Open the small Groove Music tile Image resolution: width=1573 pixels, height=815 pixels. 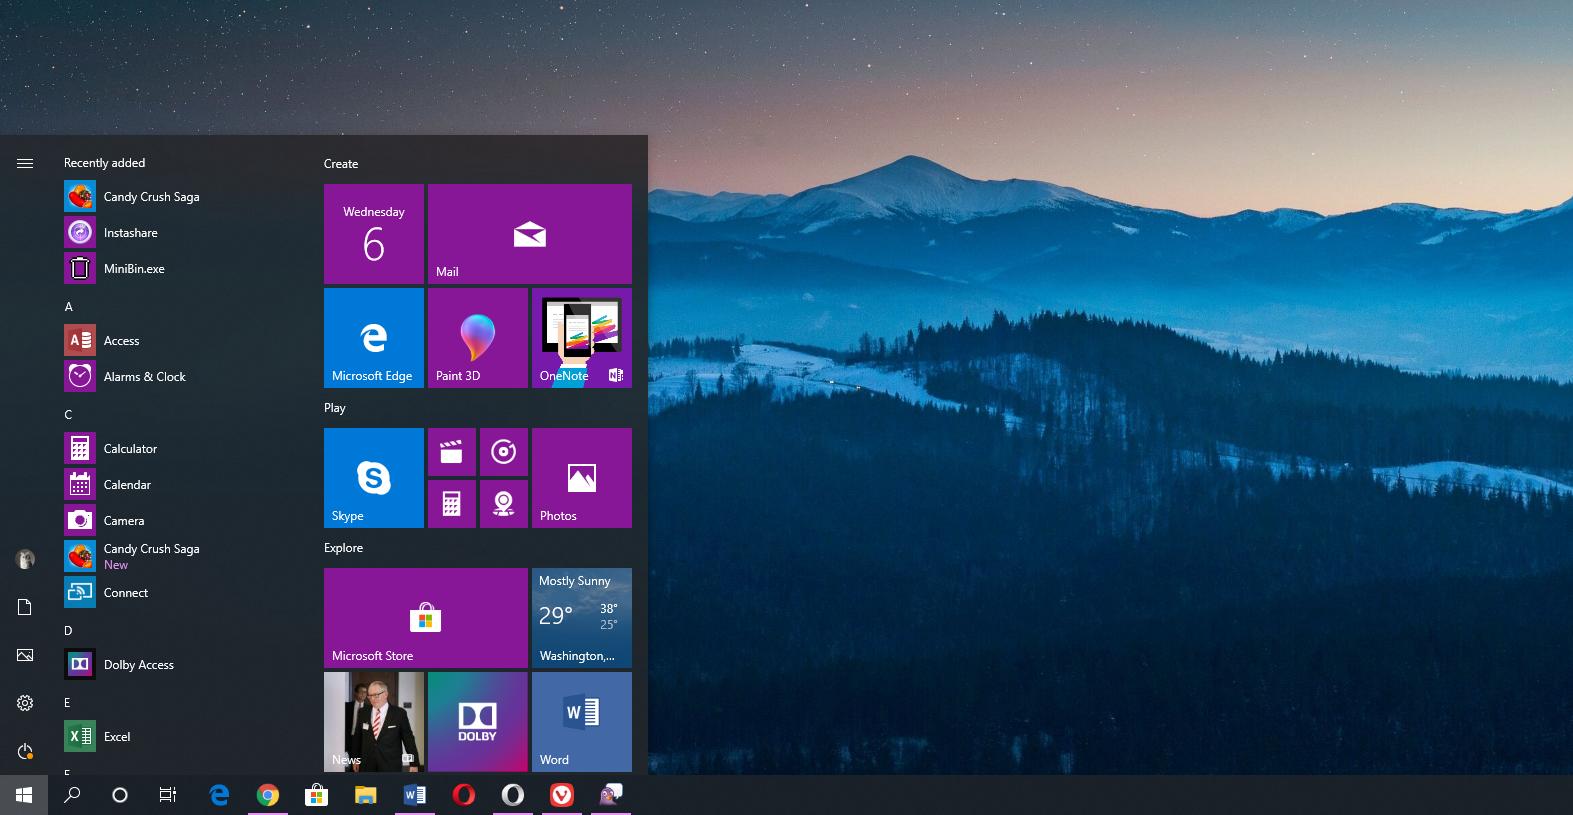(504, 452)
